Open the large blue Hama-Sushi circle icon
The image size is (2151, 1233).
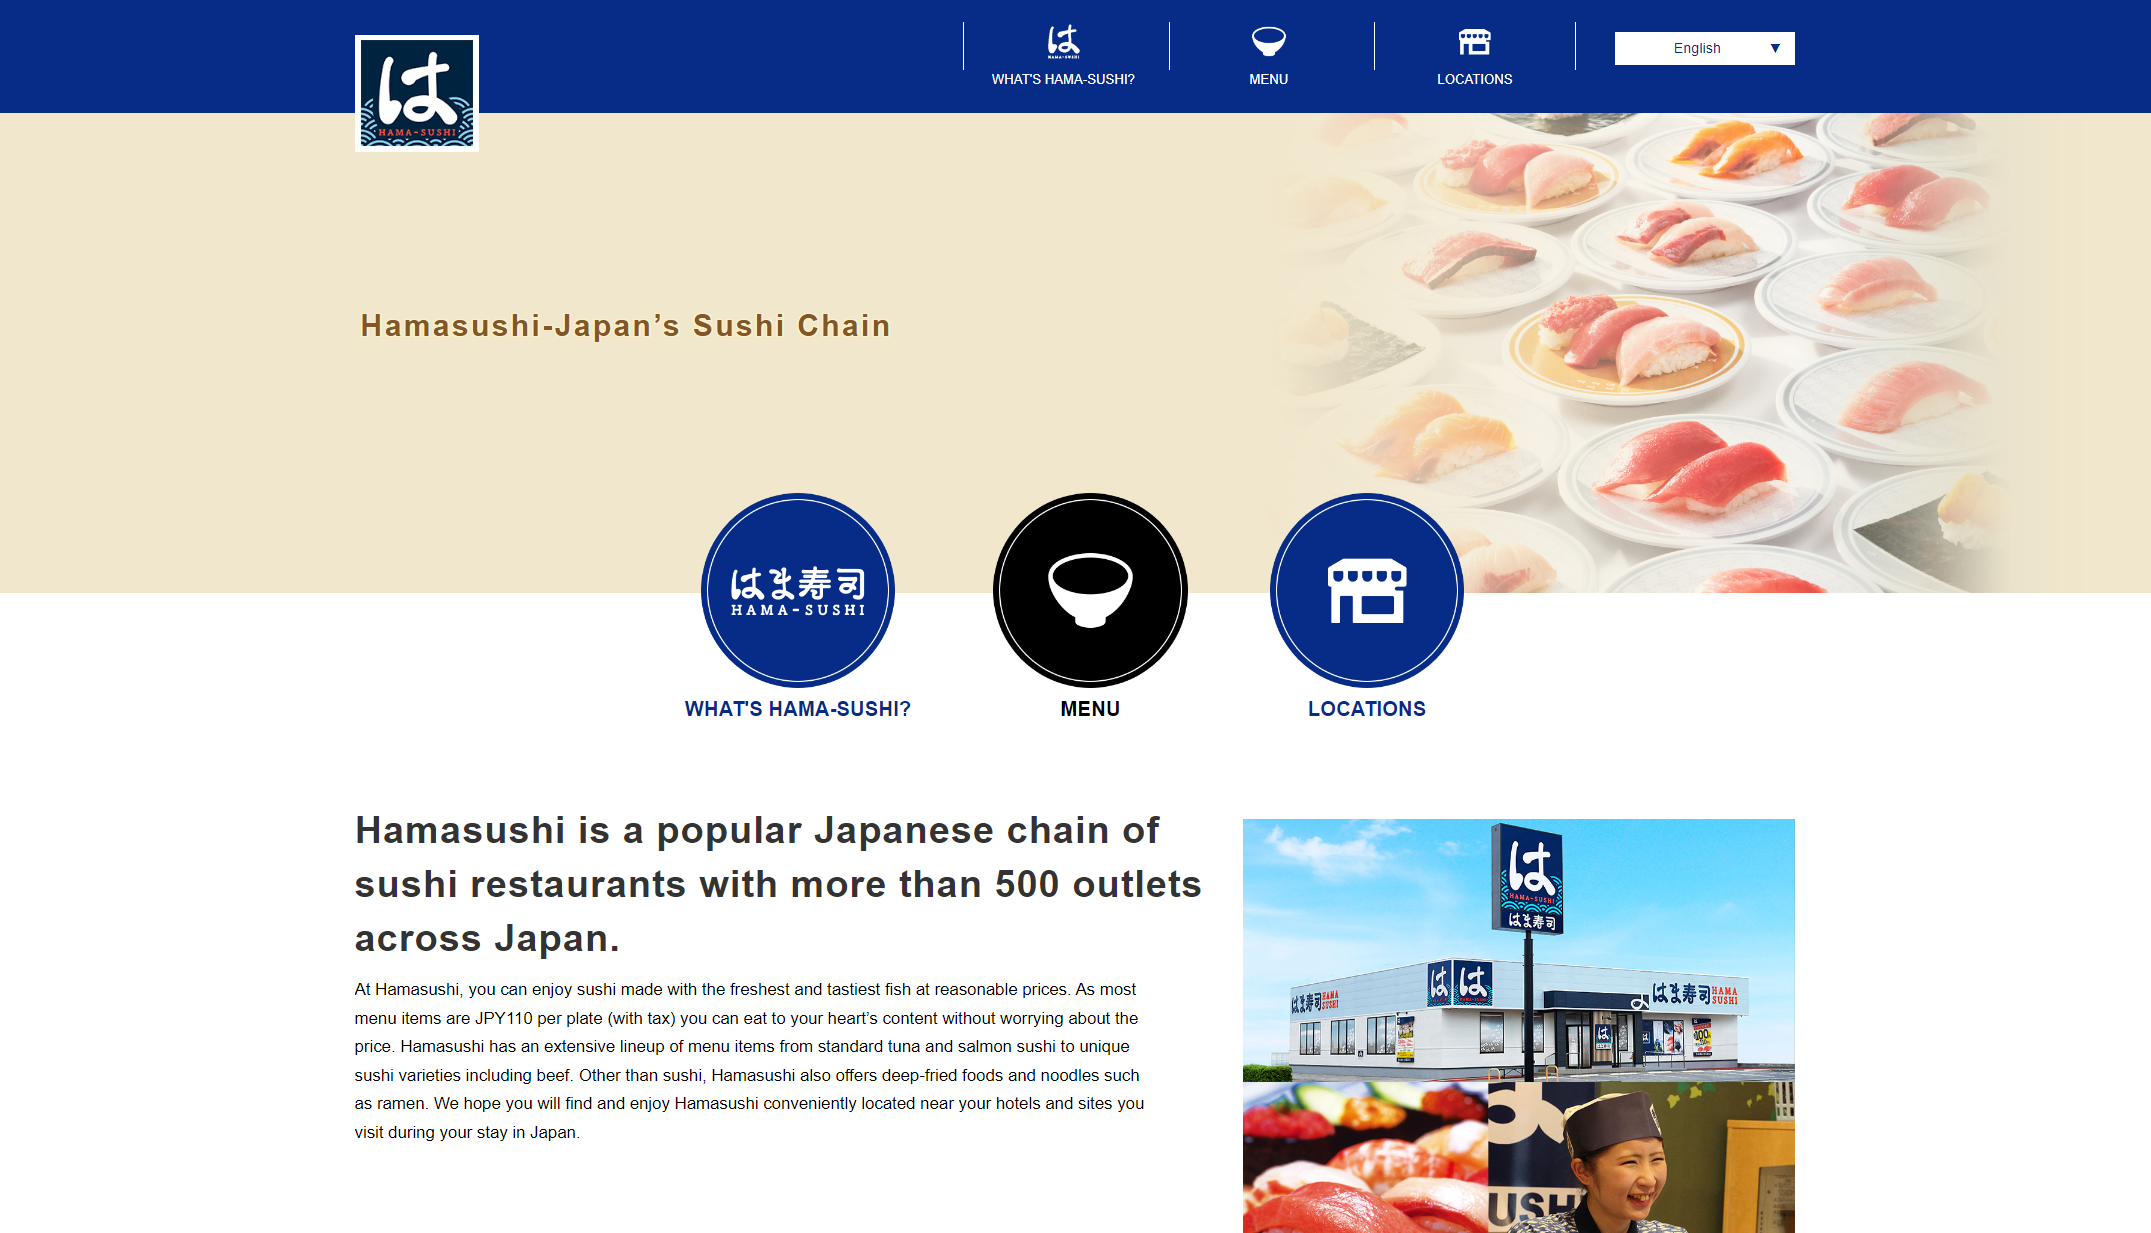click(x=797, y=590)
